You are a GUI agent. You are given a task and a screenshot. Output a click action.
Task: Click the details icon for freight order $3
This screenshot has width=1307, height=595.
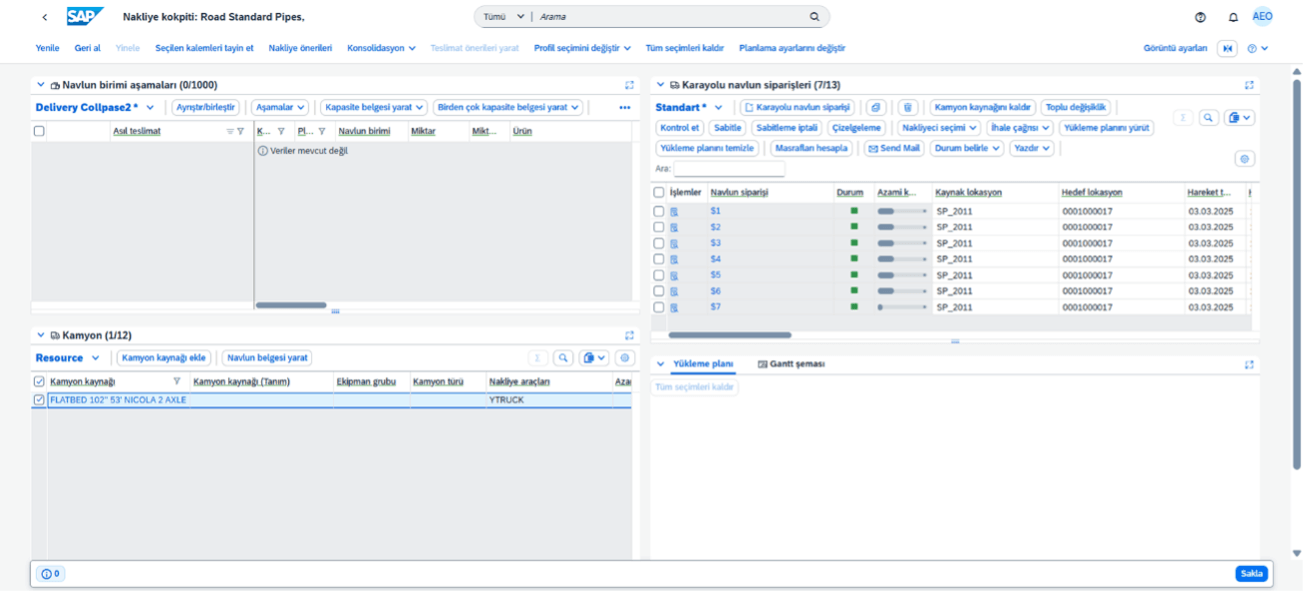coord(674,243)
